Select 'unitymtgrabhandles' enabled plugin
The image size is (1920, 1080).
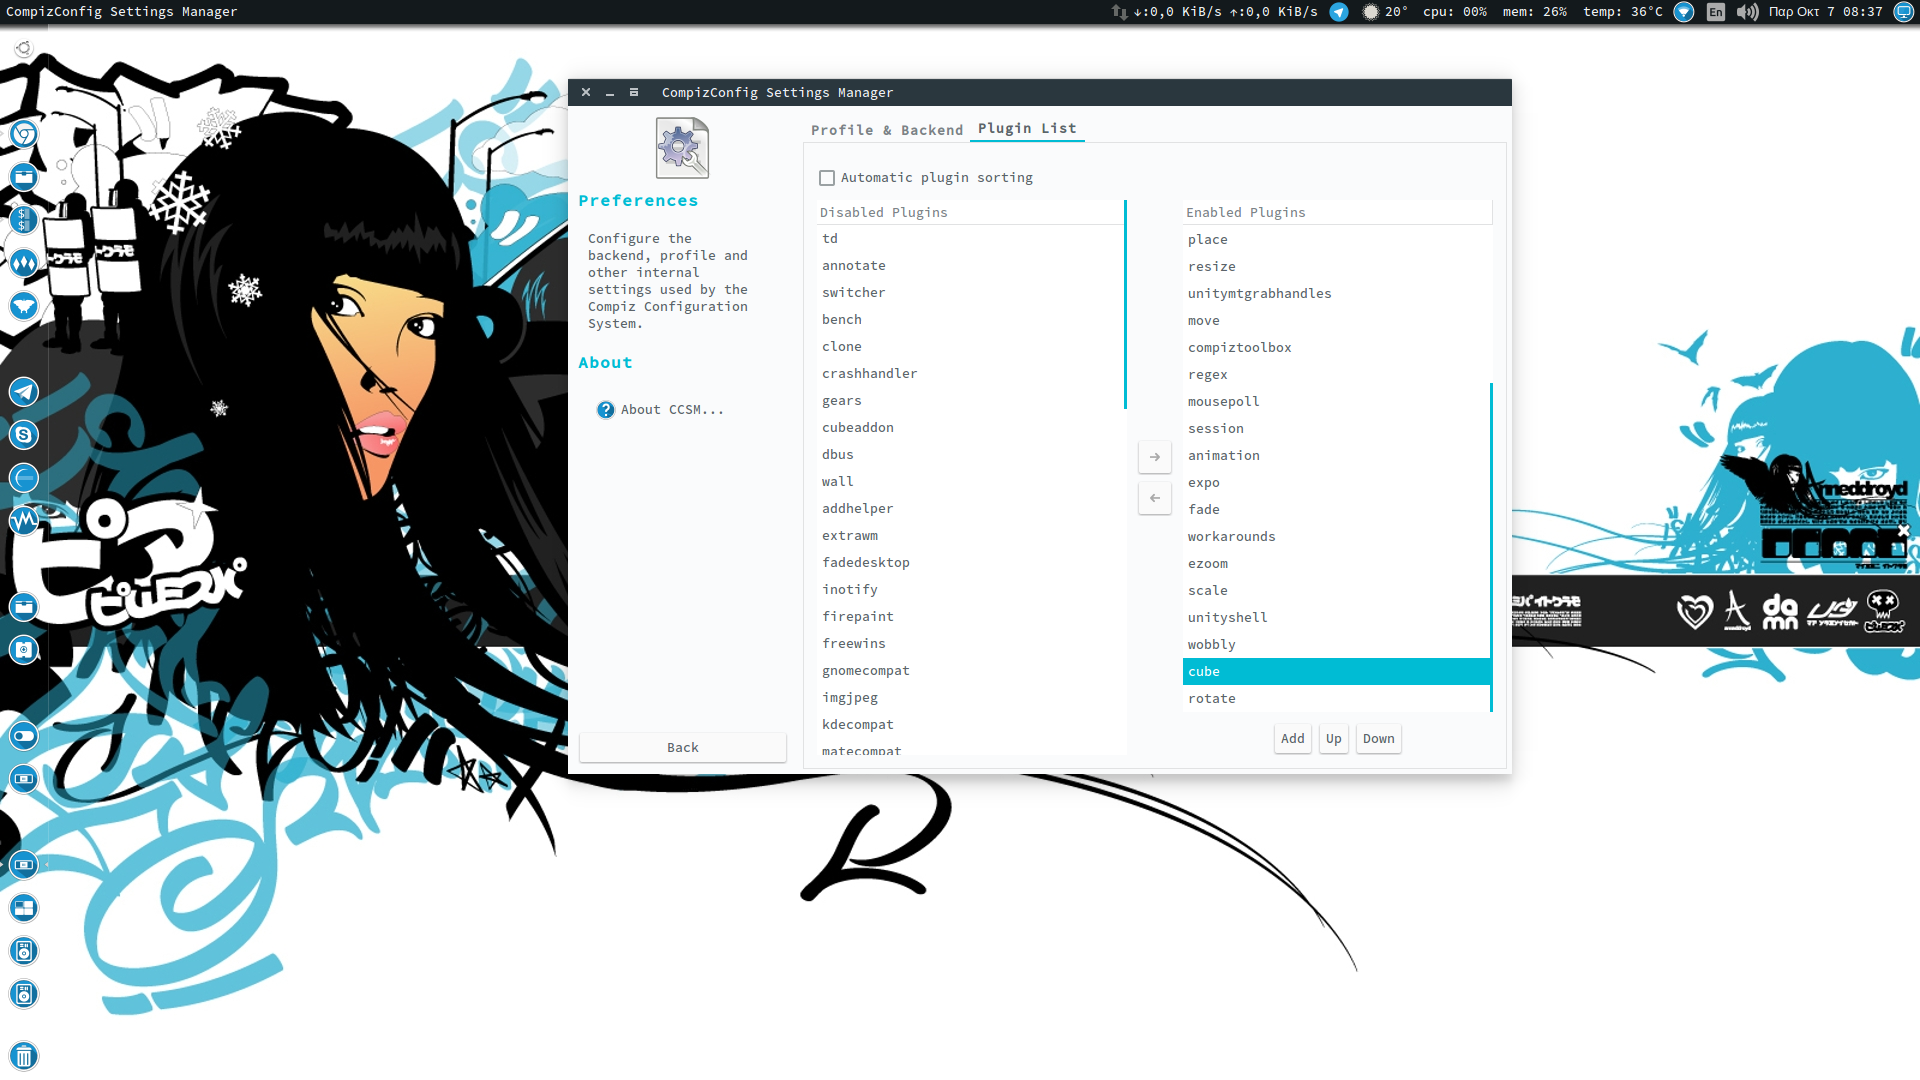tap(1336, 294)
